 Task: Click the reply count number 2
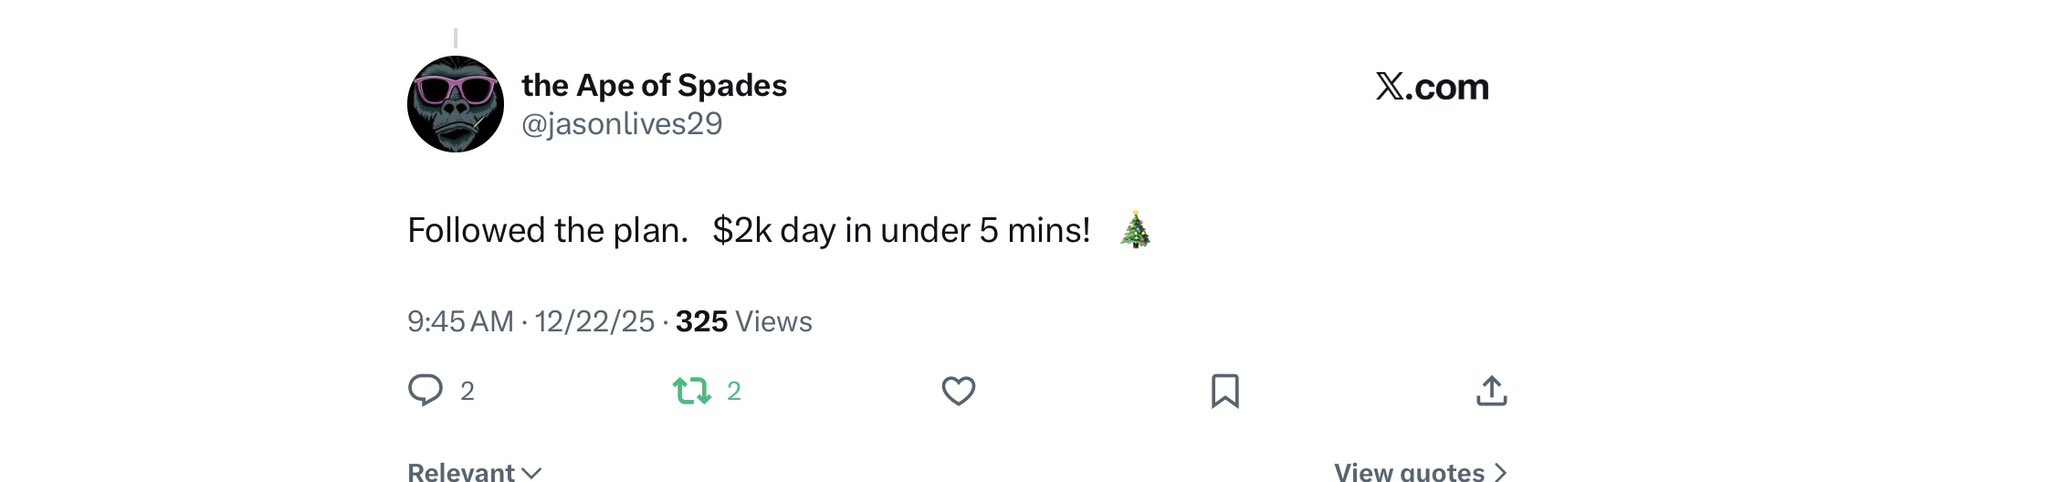click(467, 391)
